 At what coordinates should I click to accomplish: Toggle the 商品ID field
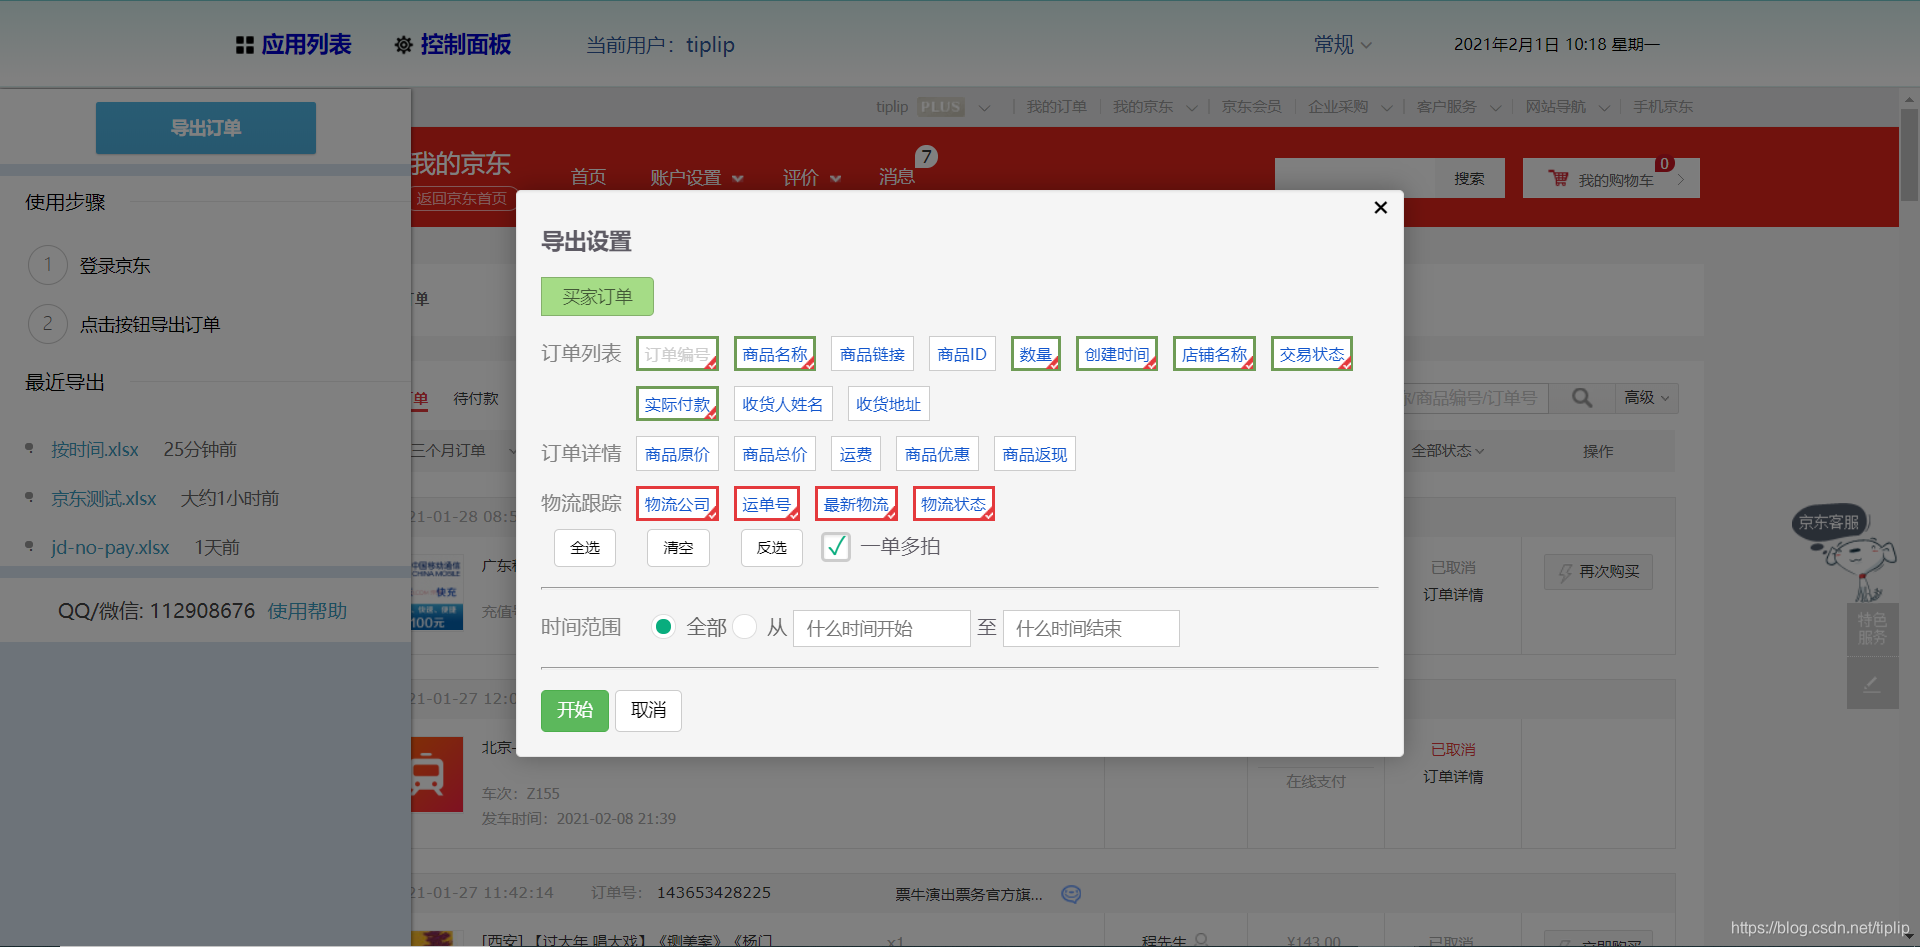tap(962, 354)
